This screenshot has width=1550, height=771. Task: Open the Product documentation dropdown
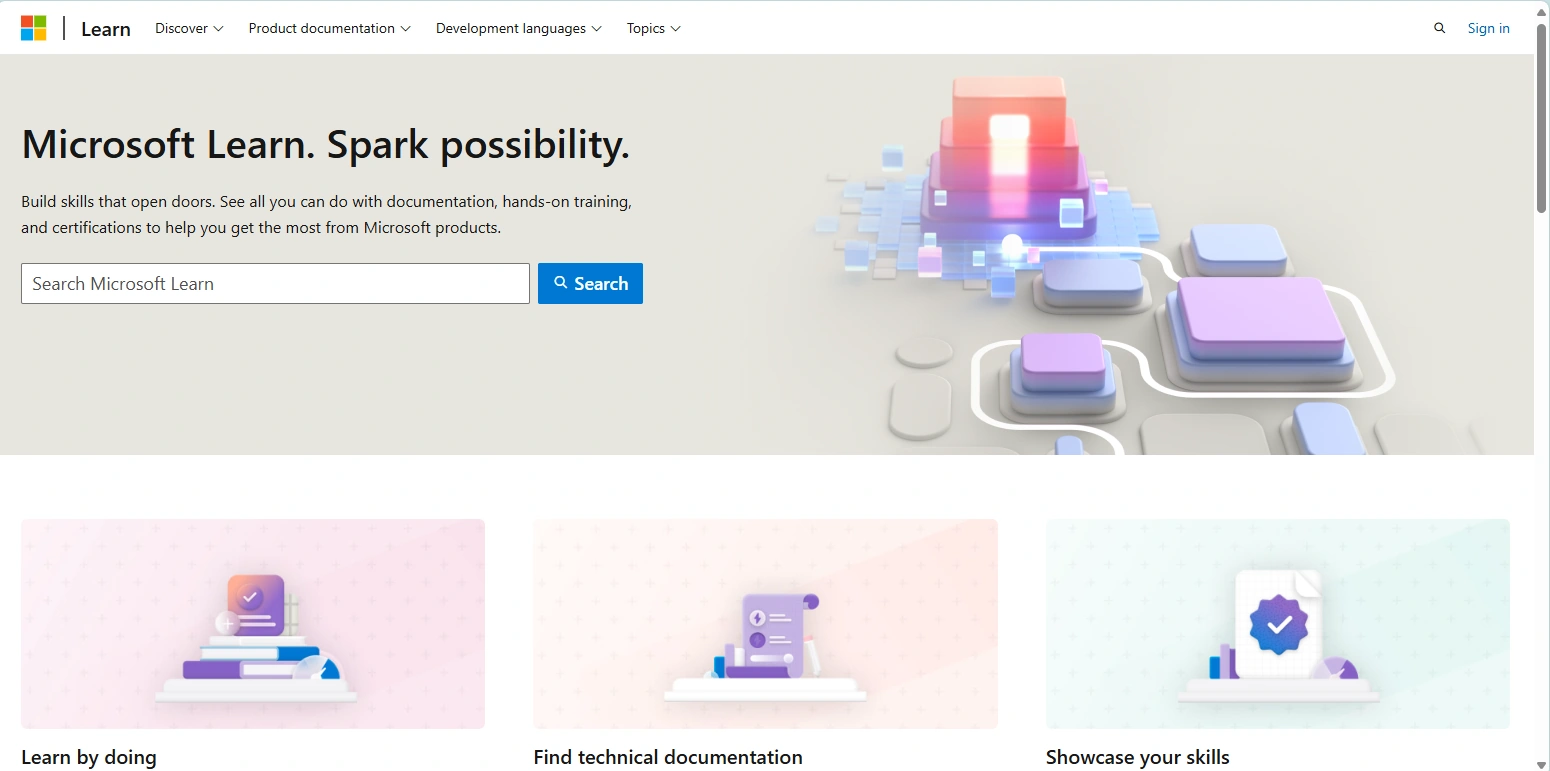coord(330,28)
